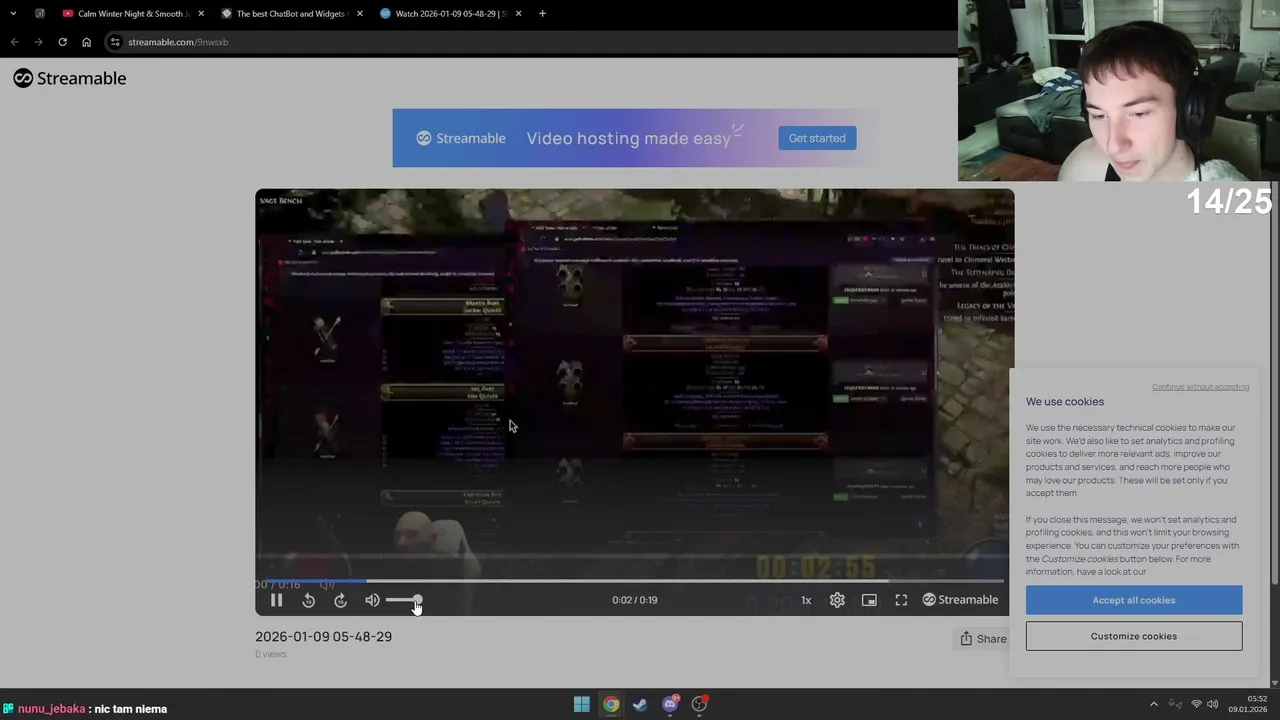Go forward in browser history
The height and width of the screenshot is (720, 1280).
(x=38, y=42)
